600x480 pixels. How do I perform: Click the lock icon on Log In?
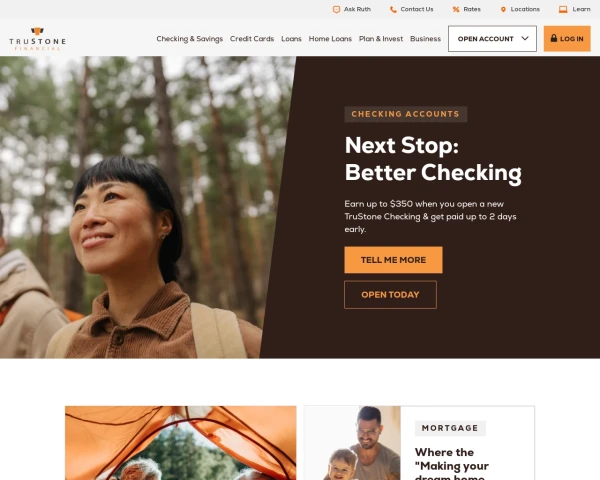pos(554,38)
